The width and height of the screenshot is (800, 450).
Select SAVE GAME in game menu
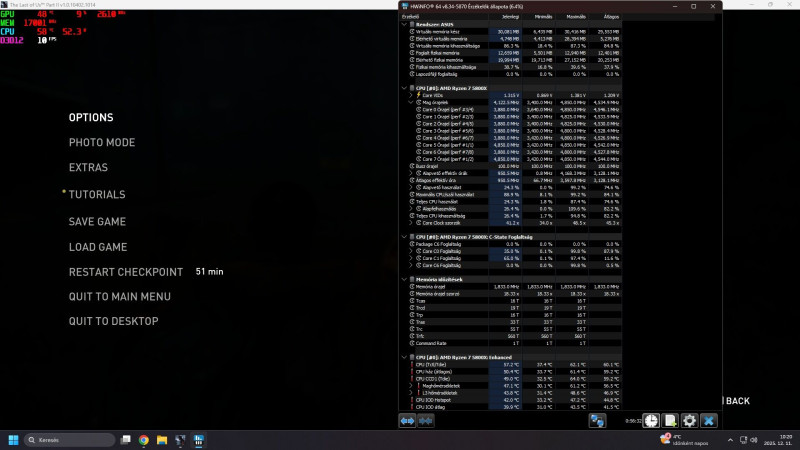point(97,221)
